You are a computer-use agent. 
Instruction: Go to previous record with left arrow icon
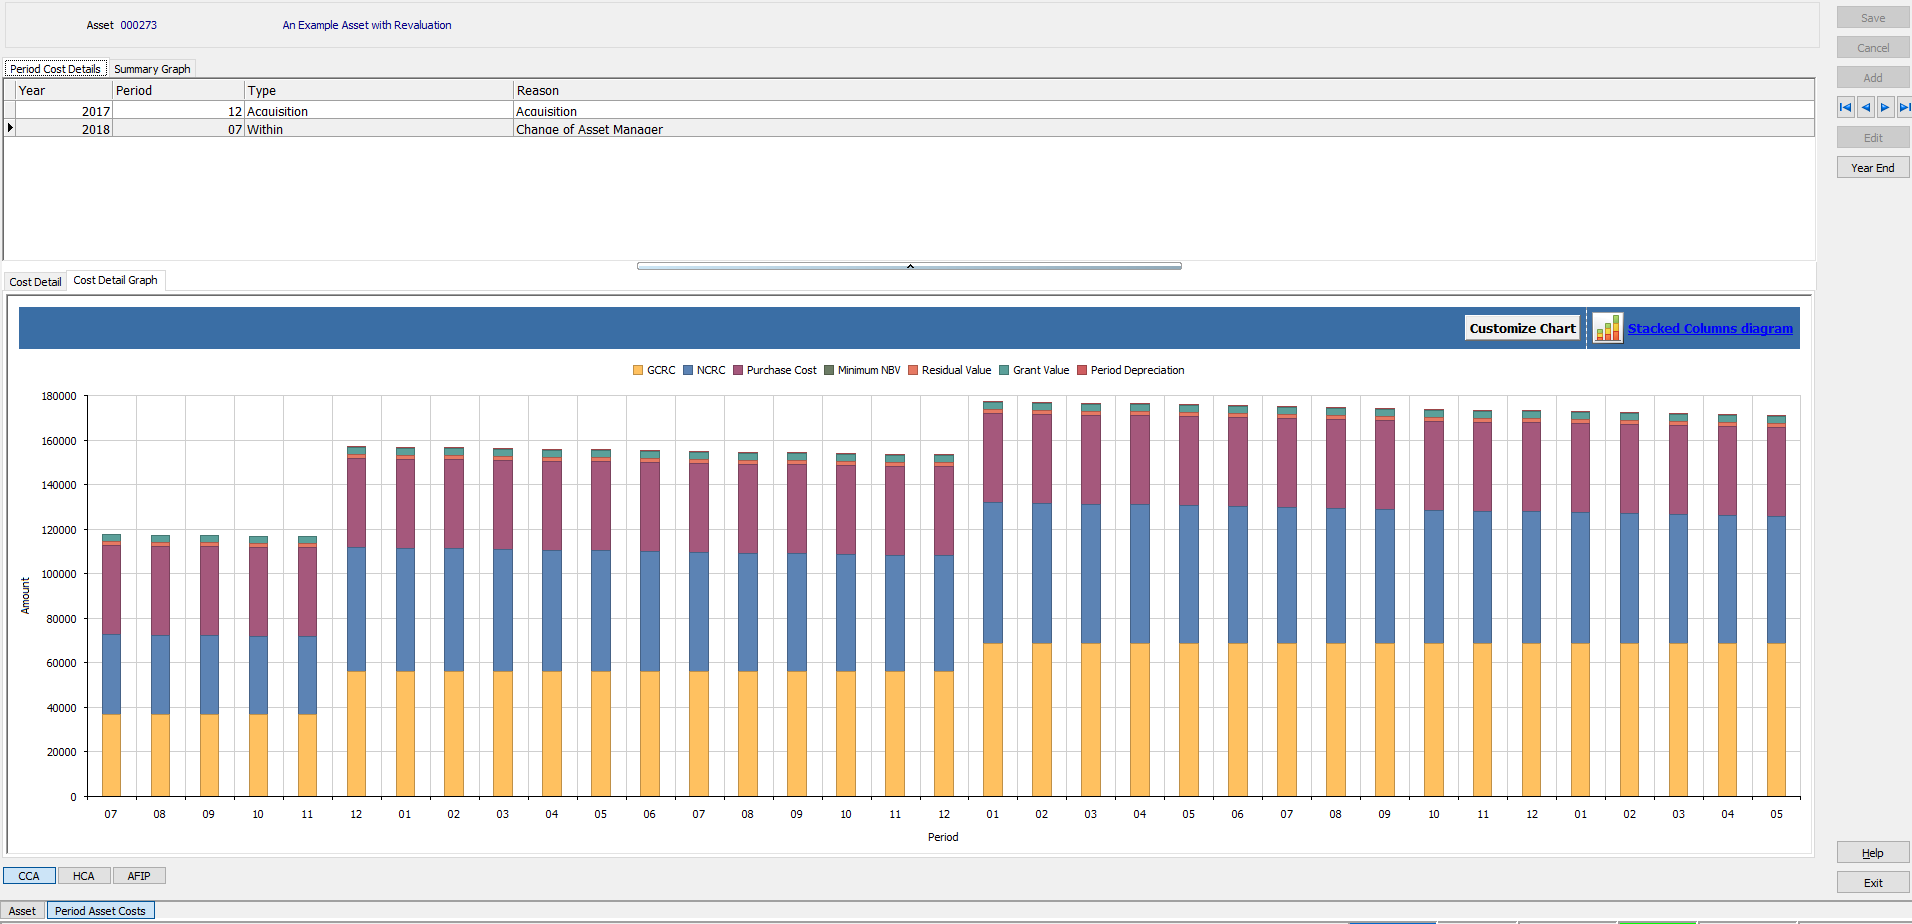pyautogui.click(x=1865, y=107)
